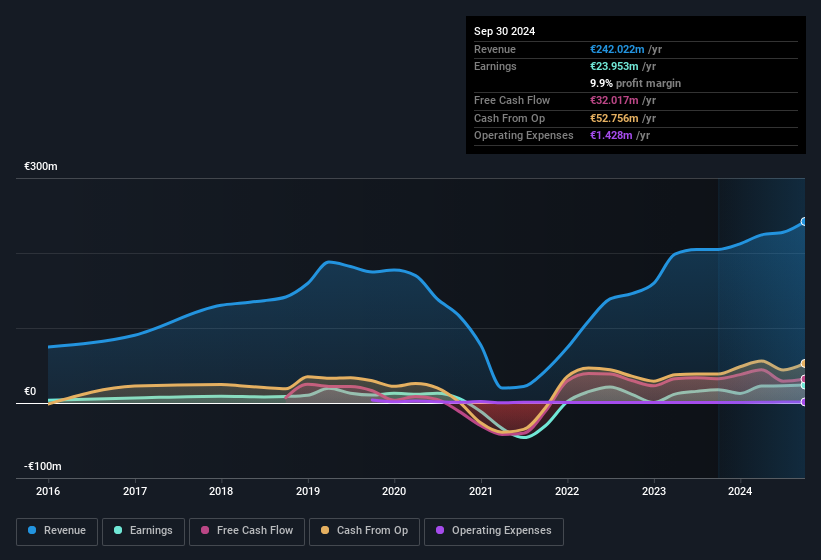
Task: Click the Cash From Op endpoint marker
Action: 804,364
